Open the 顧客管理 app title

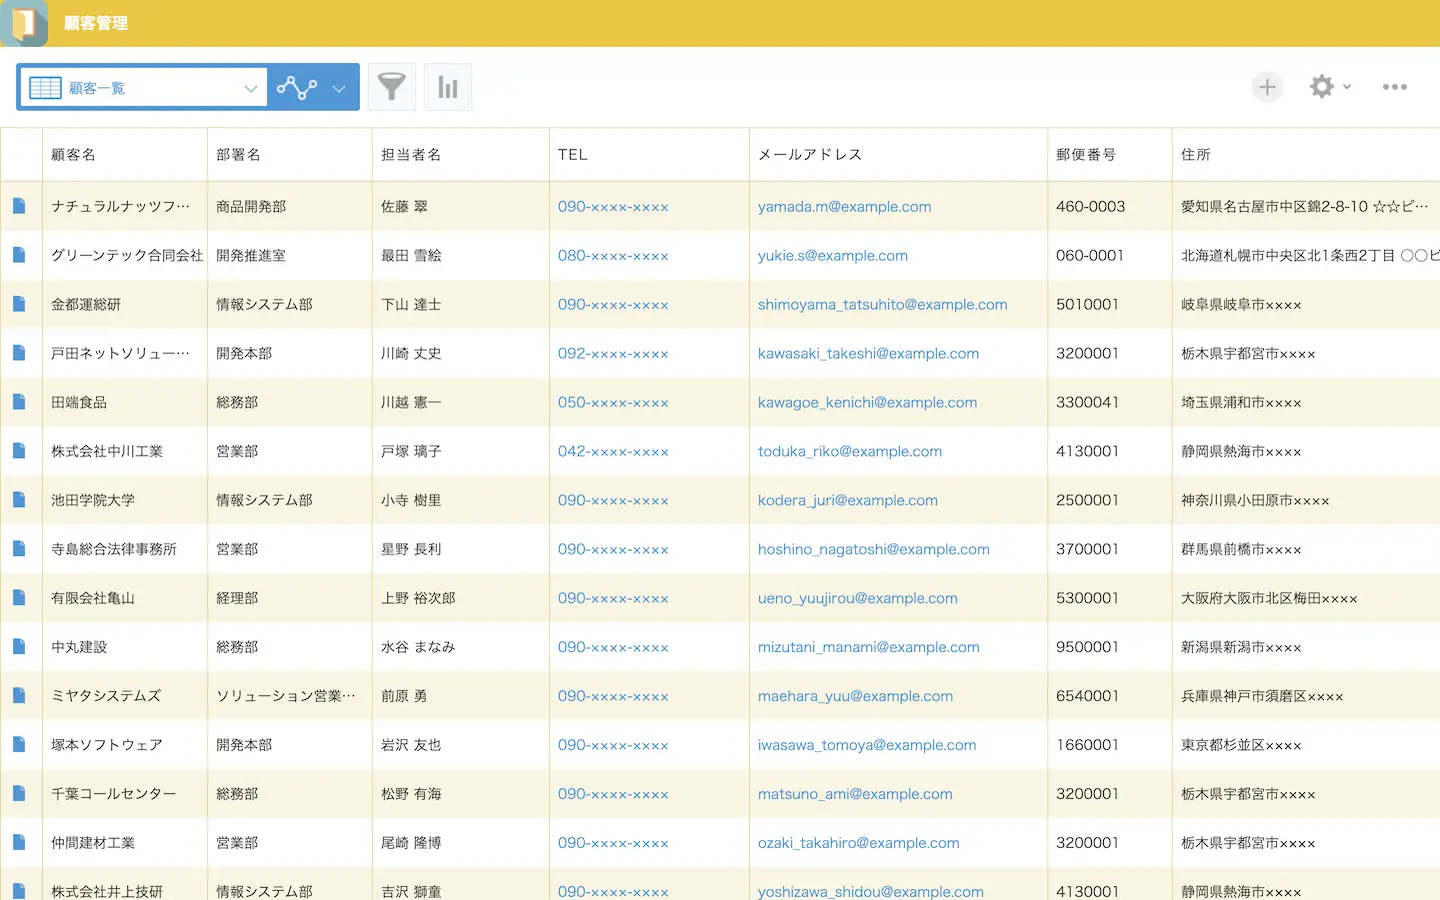coord(96,23)
